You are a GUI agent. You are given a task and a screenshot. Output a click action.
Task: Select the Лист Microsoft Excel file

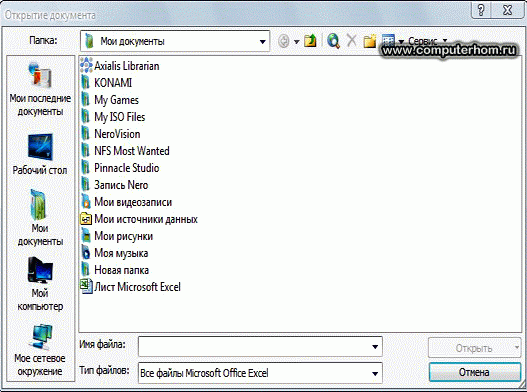(130, 287)
